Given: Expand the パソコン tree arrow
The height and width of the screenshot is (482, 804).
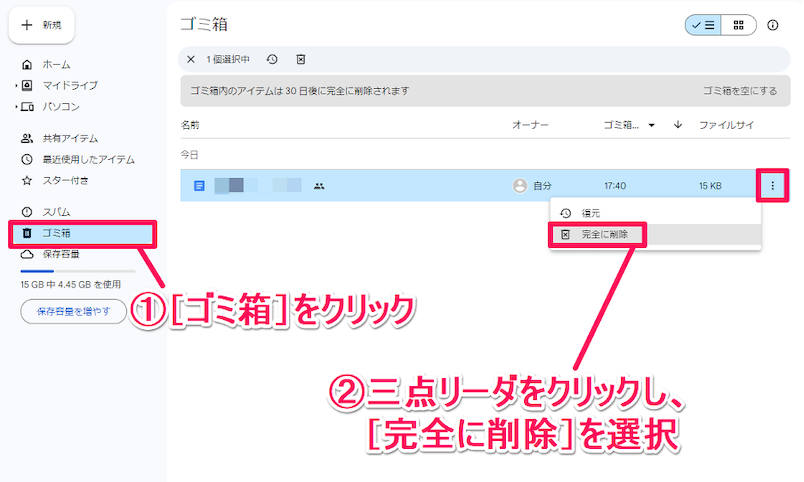Looking at the screenshot, I should (x=16, y=107).
